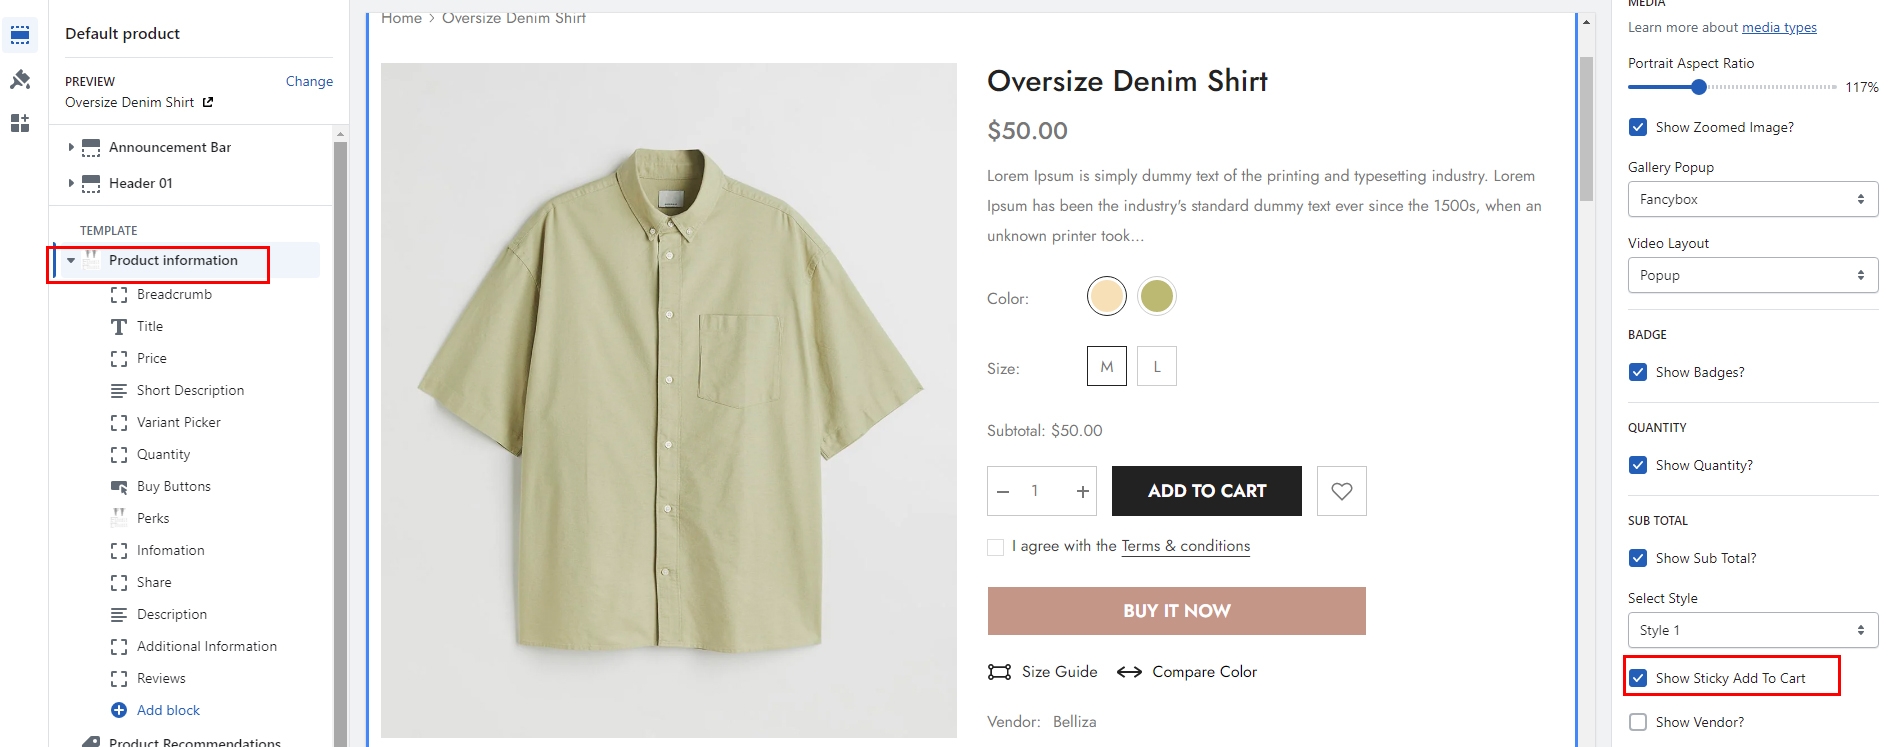Open the Select Style dropdown
This screenshot has width=1893, height=747.
(x=1752, y=630)
